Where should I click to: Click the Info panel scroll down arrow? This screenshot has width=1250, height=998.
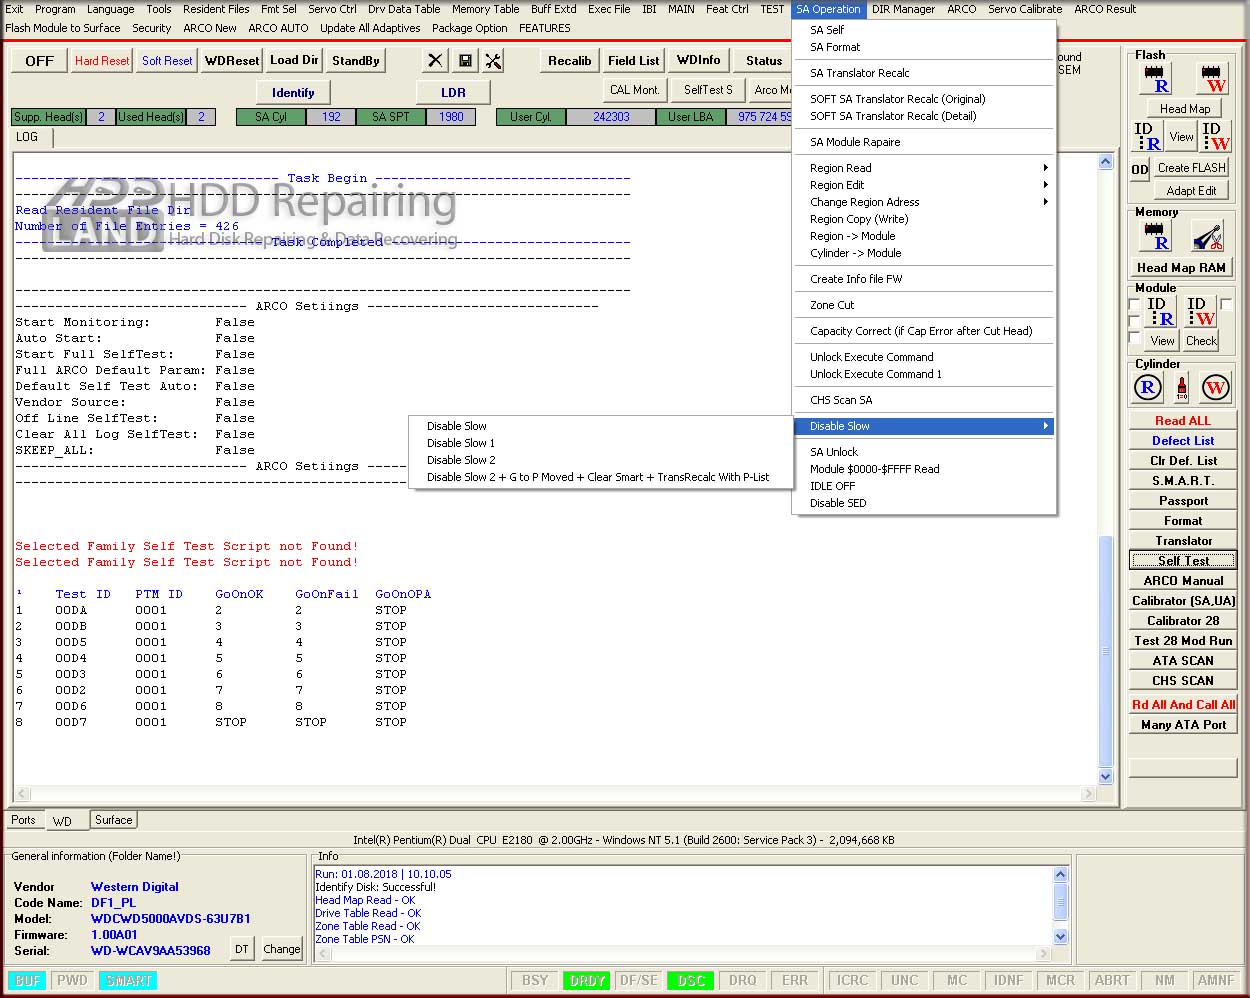point(1061,937)
